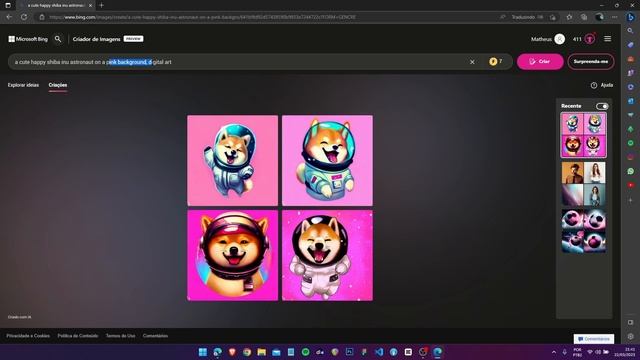Open Política de Conteúdo link

[78, 336]
